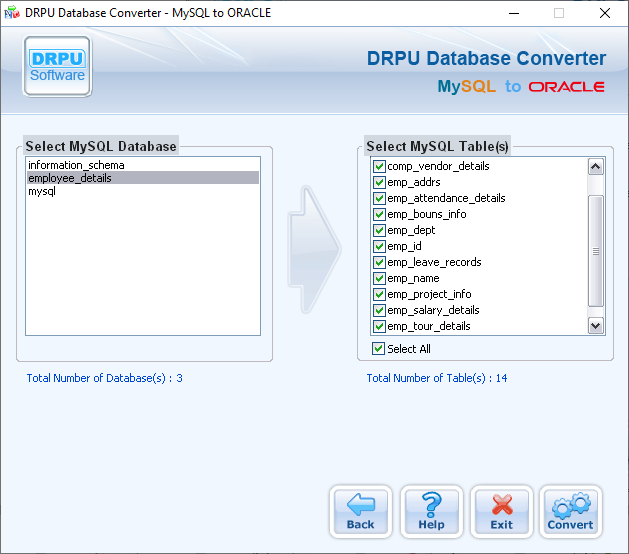Click the comp_vendor_details table name
629x554 pixels.
pos(438,166)
